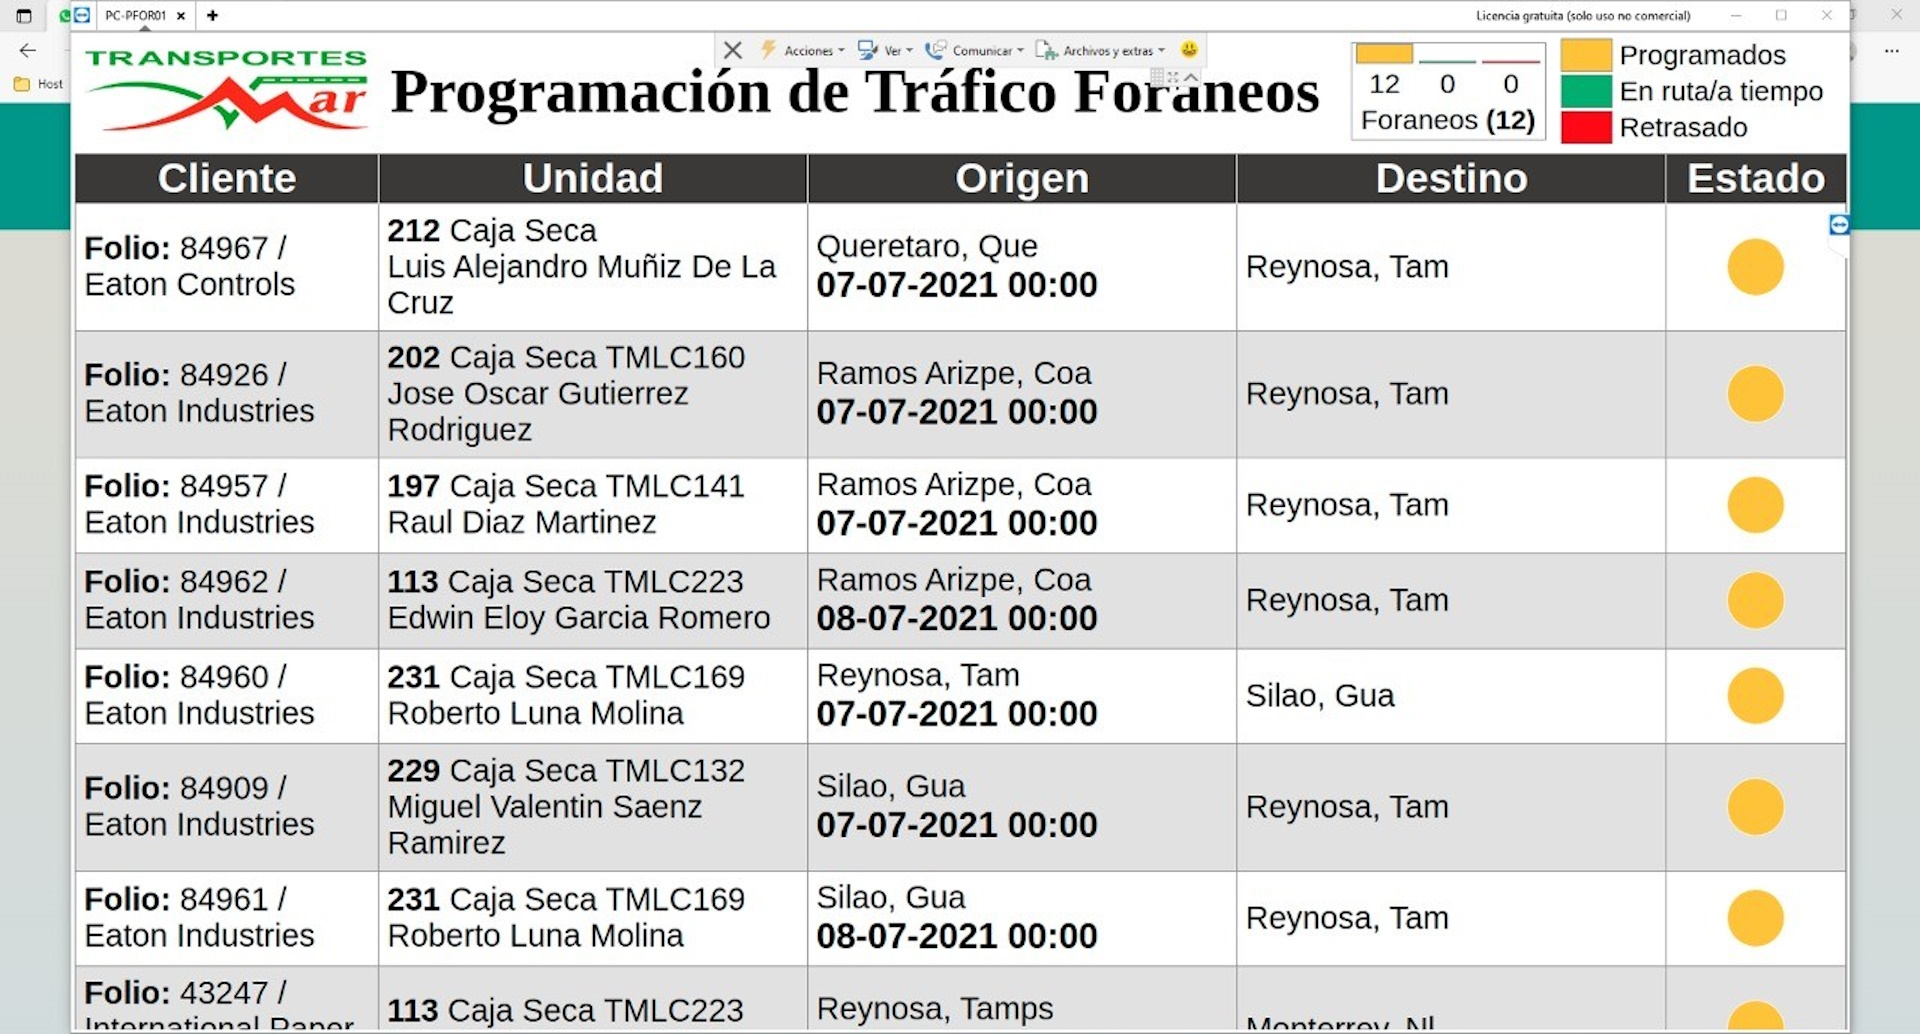The image size is (1920, 1034).
Task: Click the Silao, Gua destination cell
Action: pyautogui.click(x=1451, y=696)
